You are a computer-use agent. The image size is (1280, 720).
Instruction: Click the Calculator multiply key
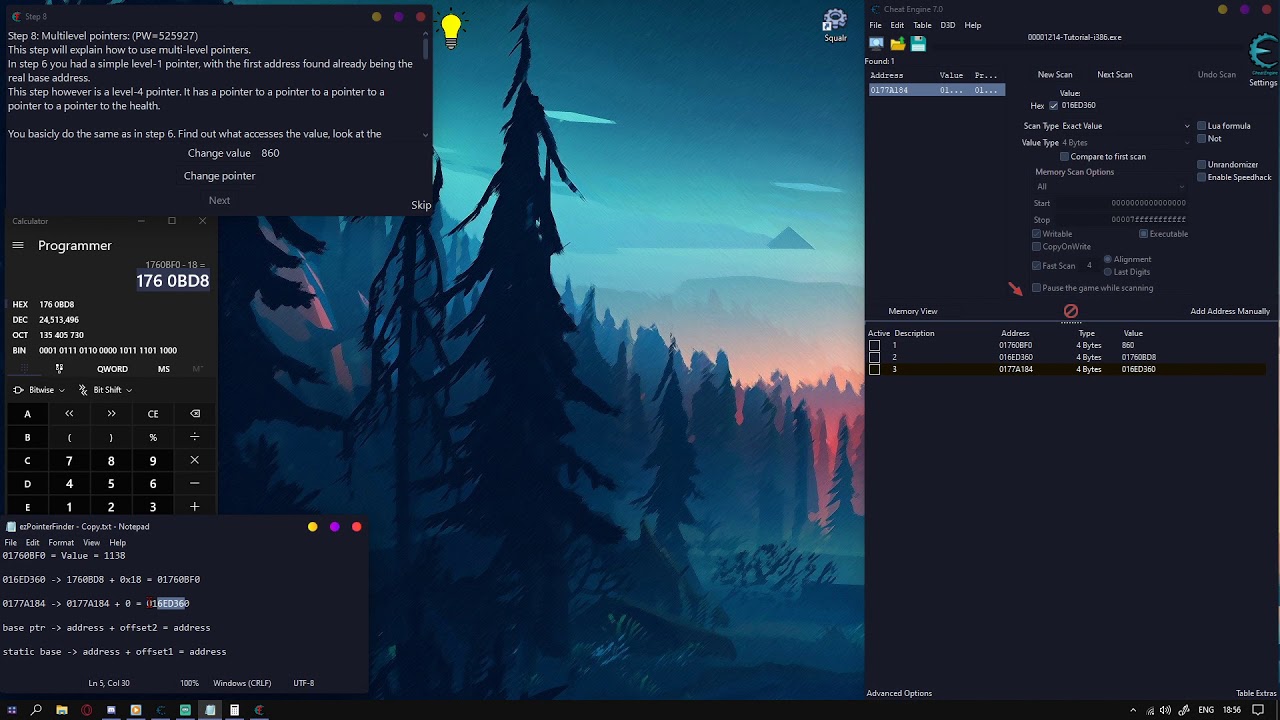(x=194, y=460)
